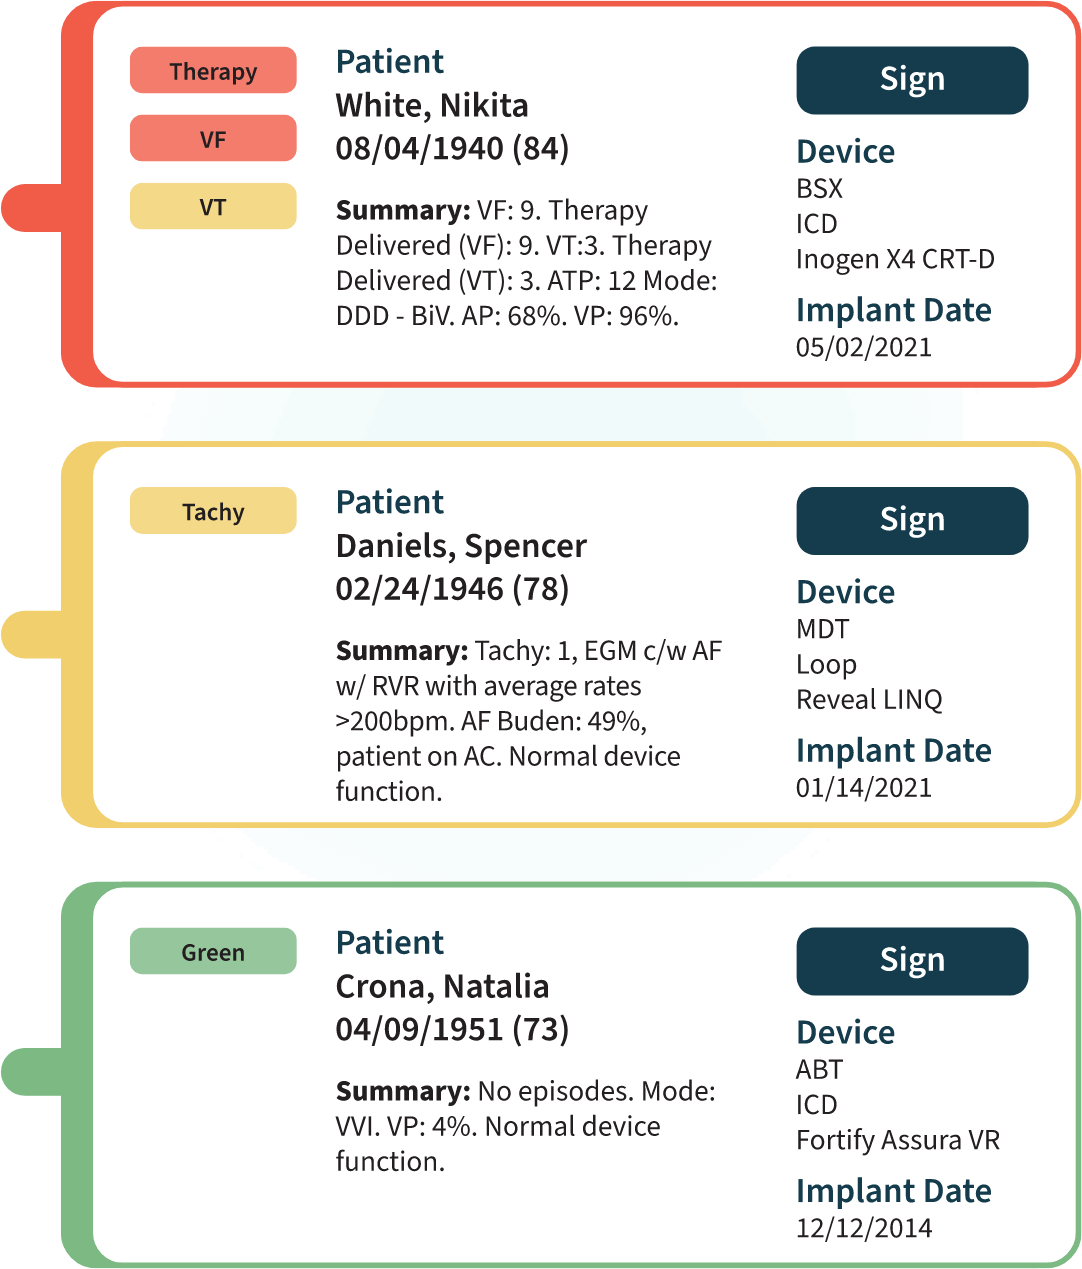Click the Fortify Assura VR device label

tap(897, 1139)
